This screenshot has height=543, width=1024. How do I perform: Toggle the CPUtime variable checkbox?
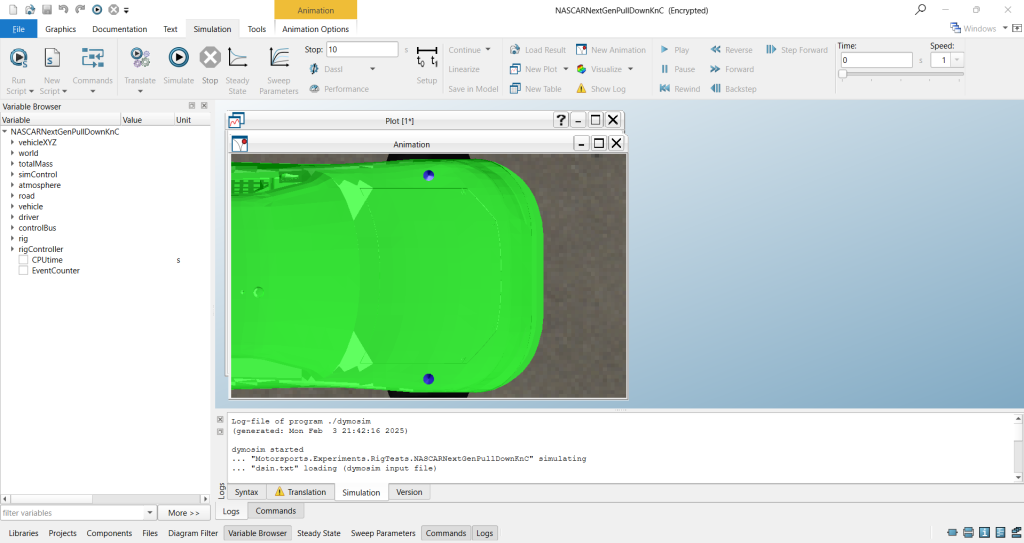click(x=24, y=260)
